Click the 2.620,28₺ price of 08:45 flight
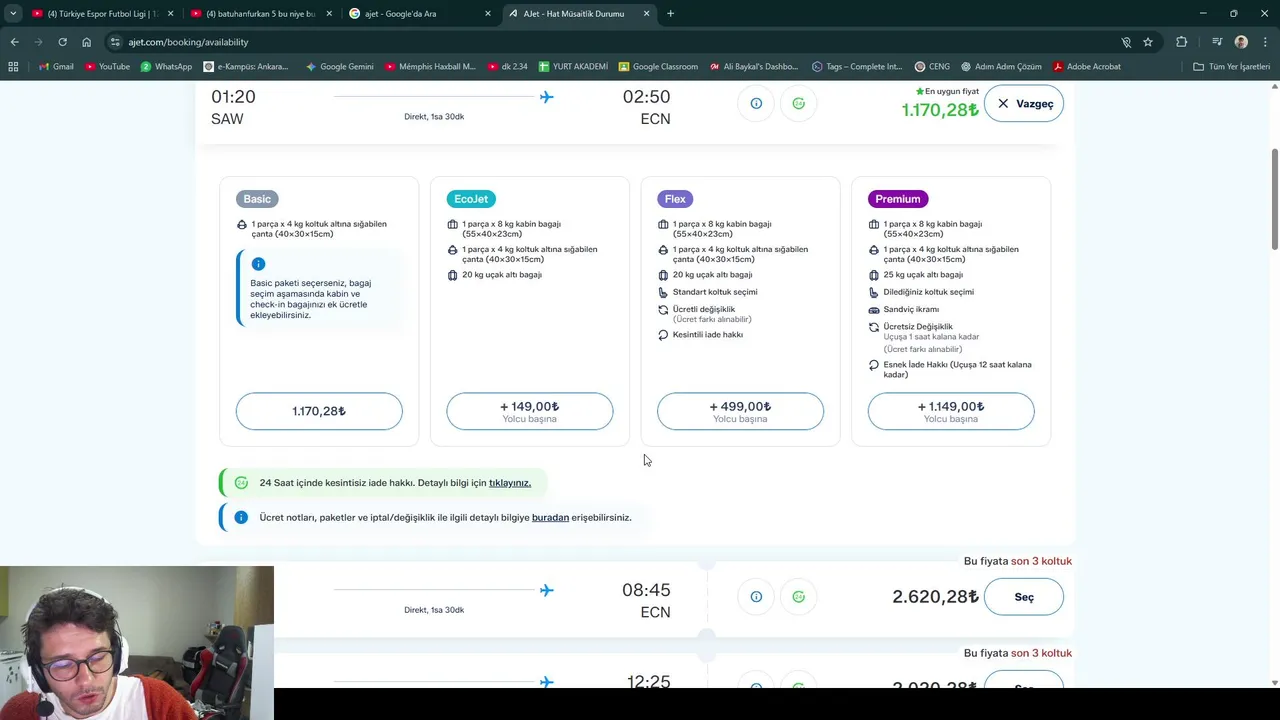The height and width of the screenshot is (720, 1280). tap(935, 597)
